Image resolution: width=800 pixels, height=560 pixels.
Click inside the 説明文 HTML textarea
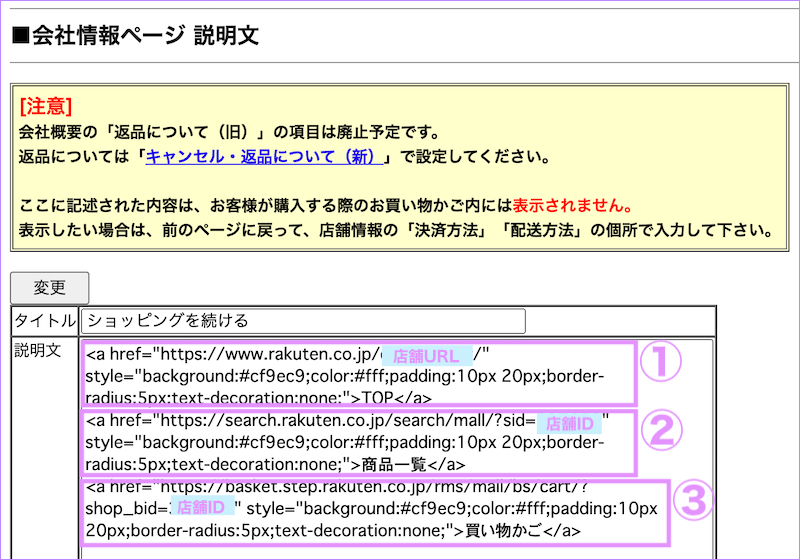tap(396, 449)
